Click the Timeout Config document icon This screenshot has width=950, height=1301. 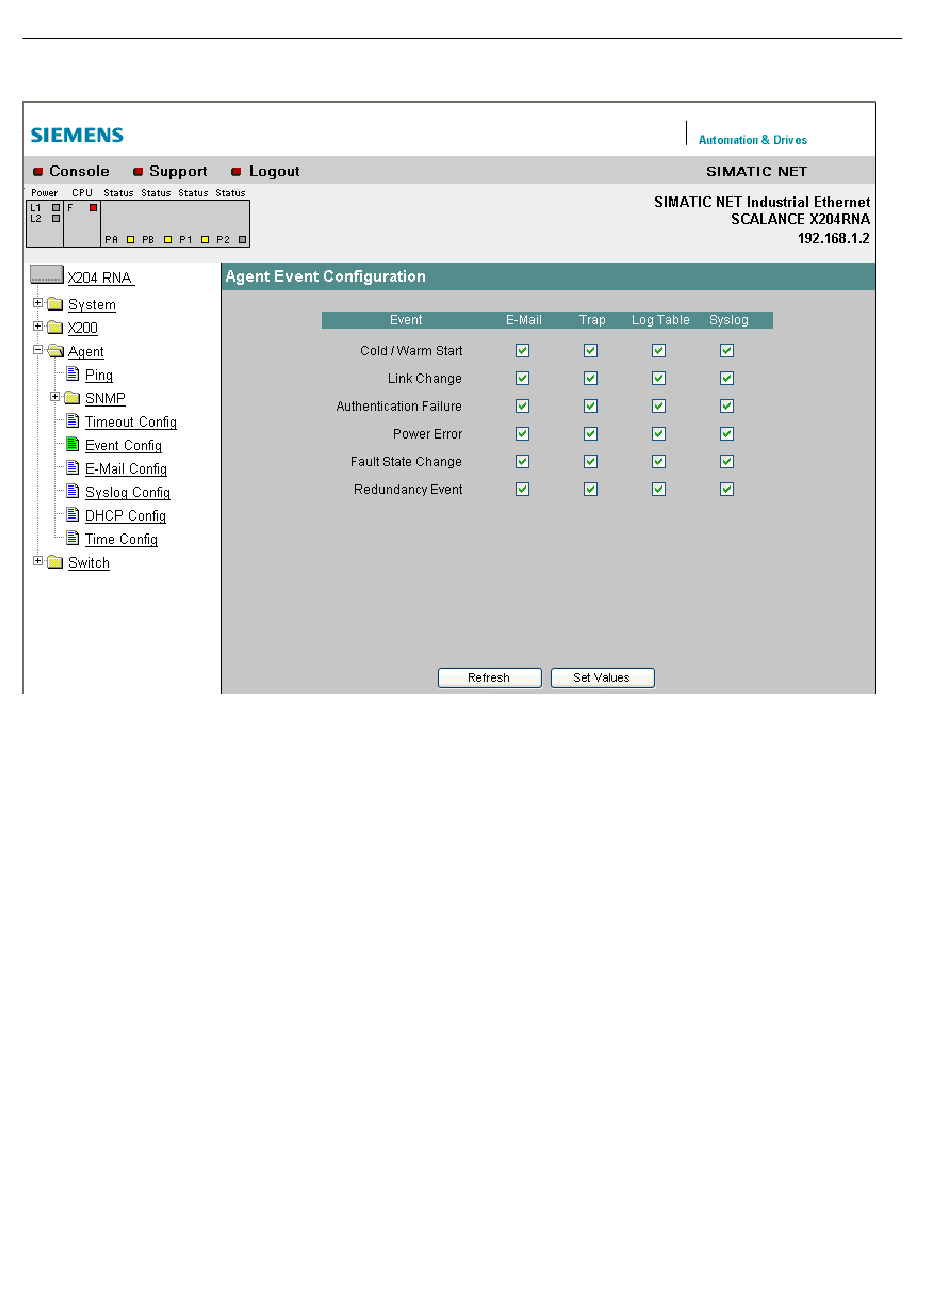73,421
